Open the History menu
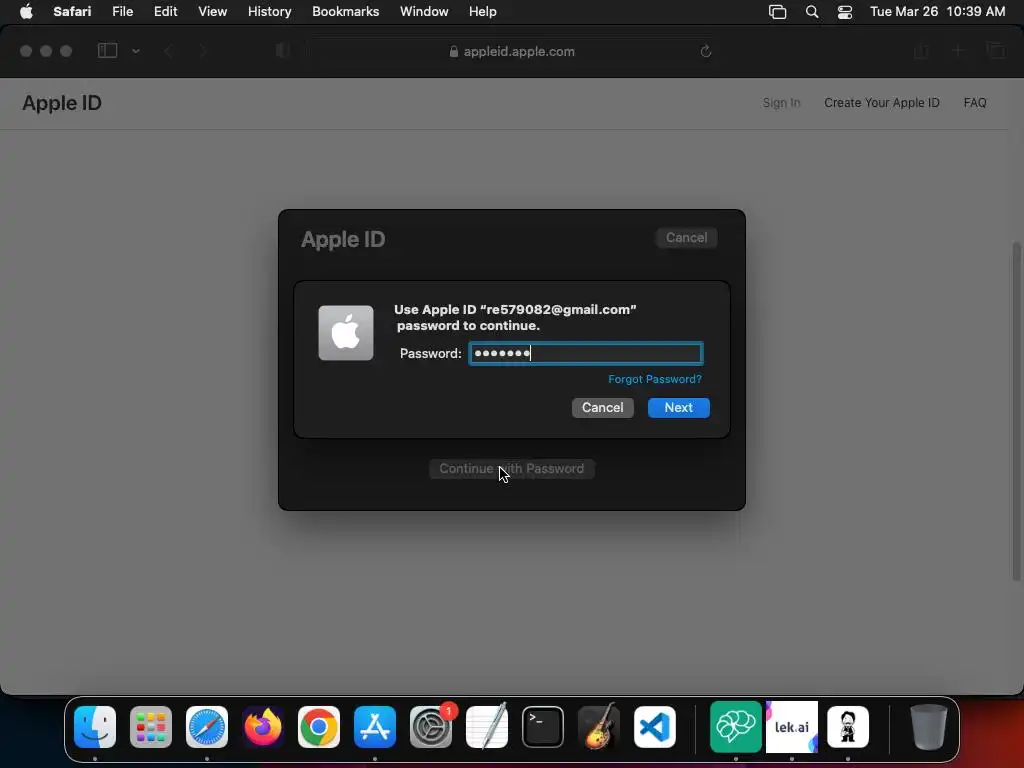1024x768 pixels. click(269, 12)
